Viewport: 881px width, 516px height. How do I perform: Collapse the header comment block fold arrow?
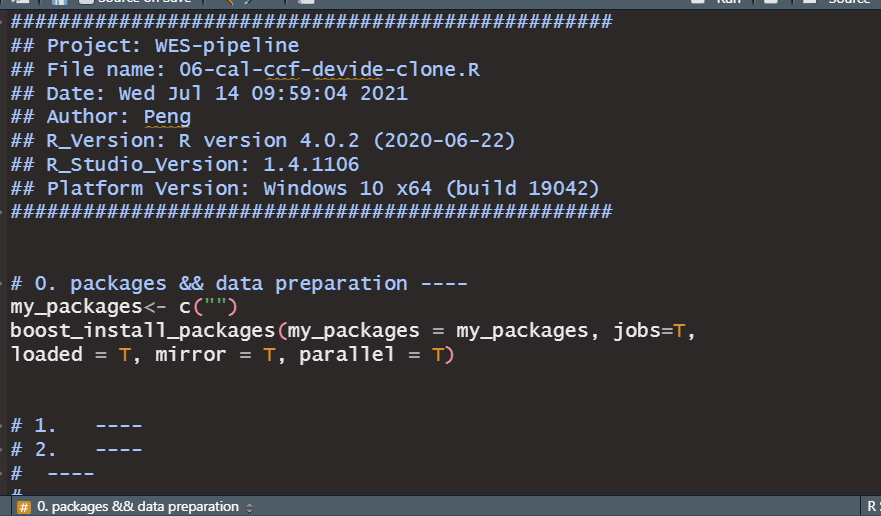pyautogui.click(x=2, y=22)
